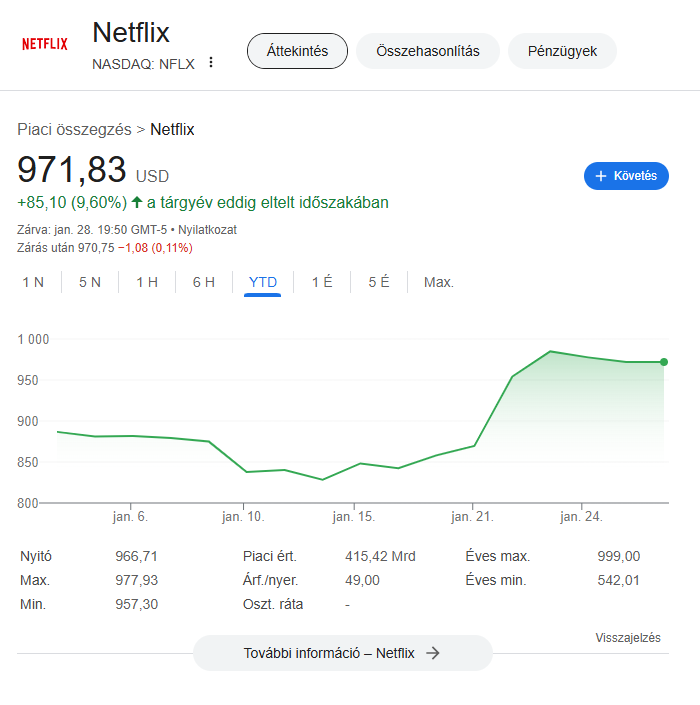Select the 6 H chart range
Viewport: 700px width, 705px height.
(x=204, y=282)
